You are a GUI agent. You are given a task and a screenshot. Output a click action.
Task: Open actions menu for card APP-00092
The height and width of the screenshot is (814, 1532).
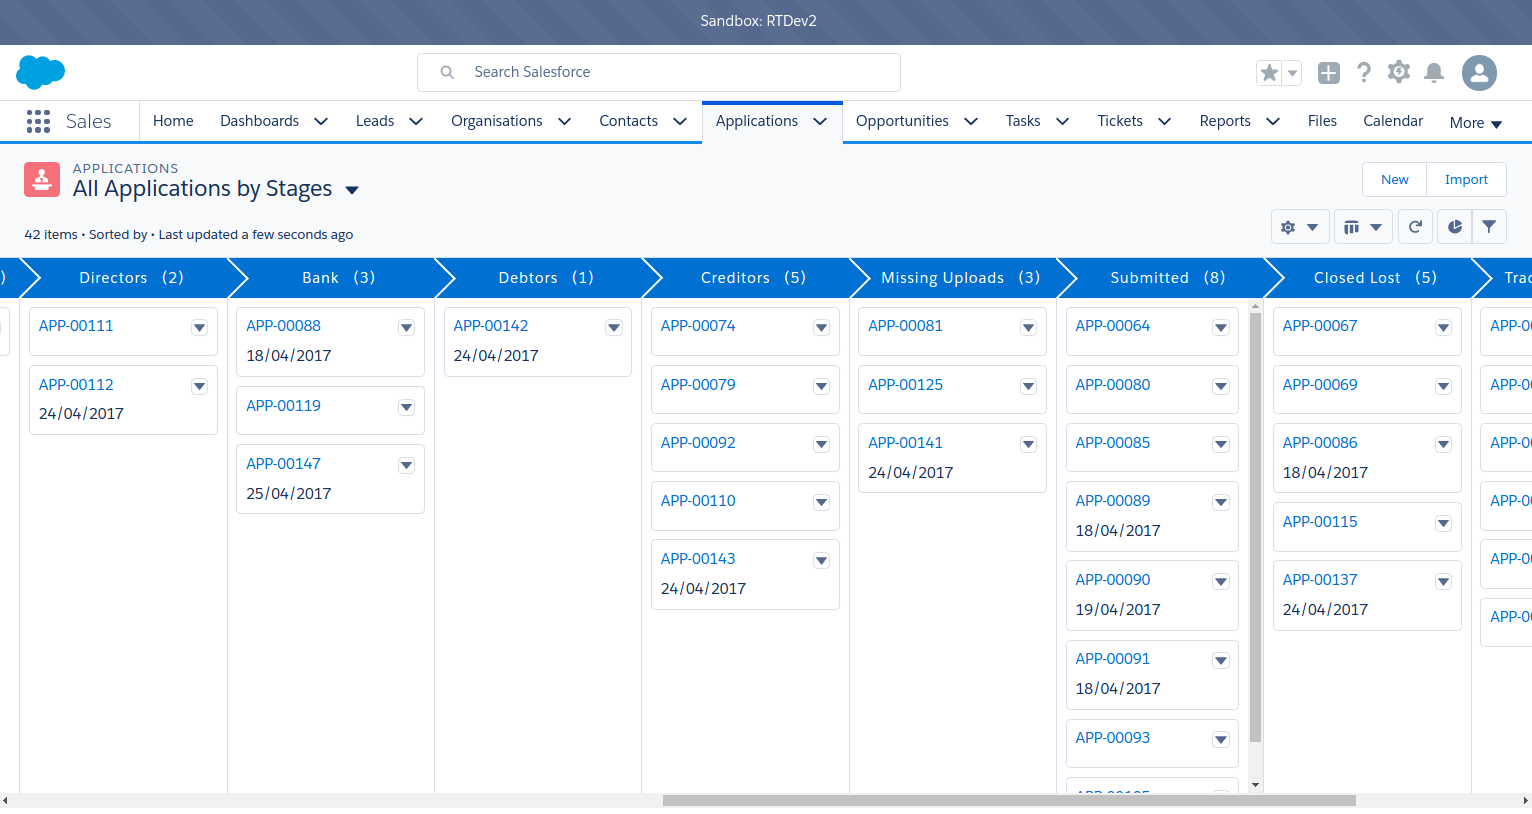(x=821, y=444)
